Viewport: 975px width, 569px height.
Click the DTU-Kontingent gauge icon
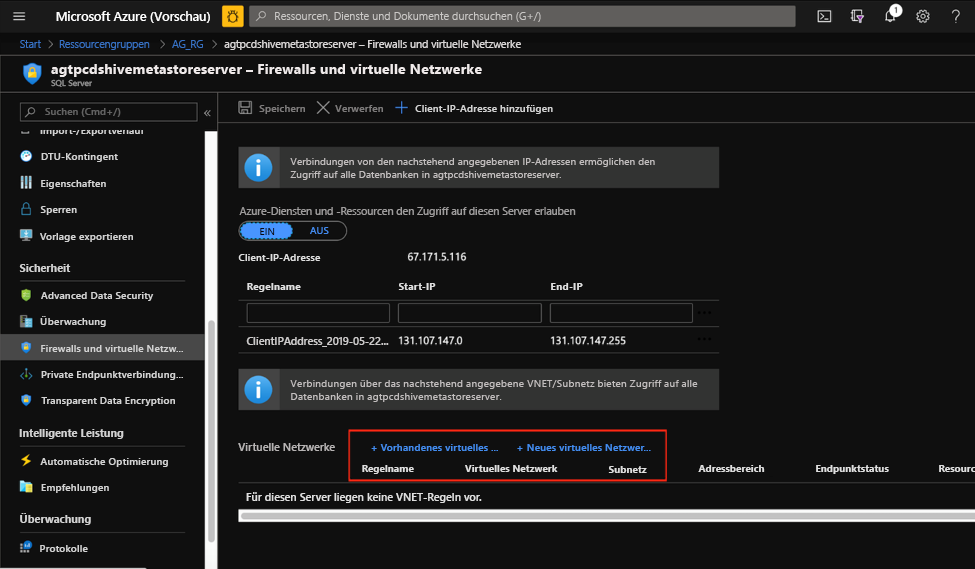pyautogui.click(x=25, y=156)
